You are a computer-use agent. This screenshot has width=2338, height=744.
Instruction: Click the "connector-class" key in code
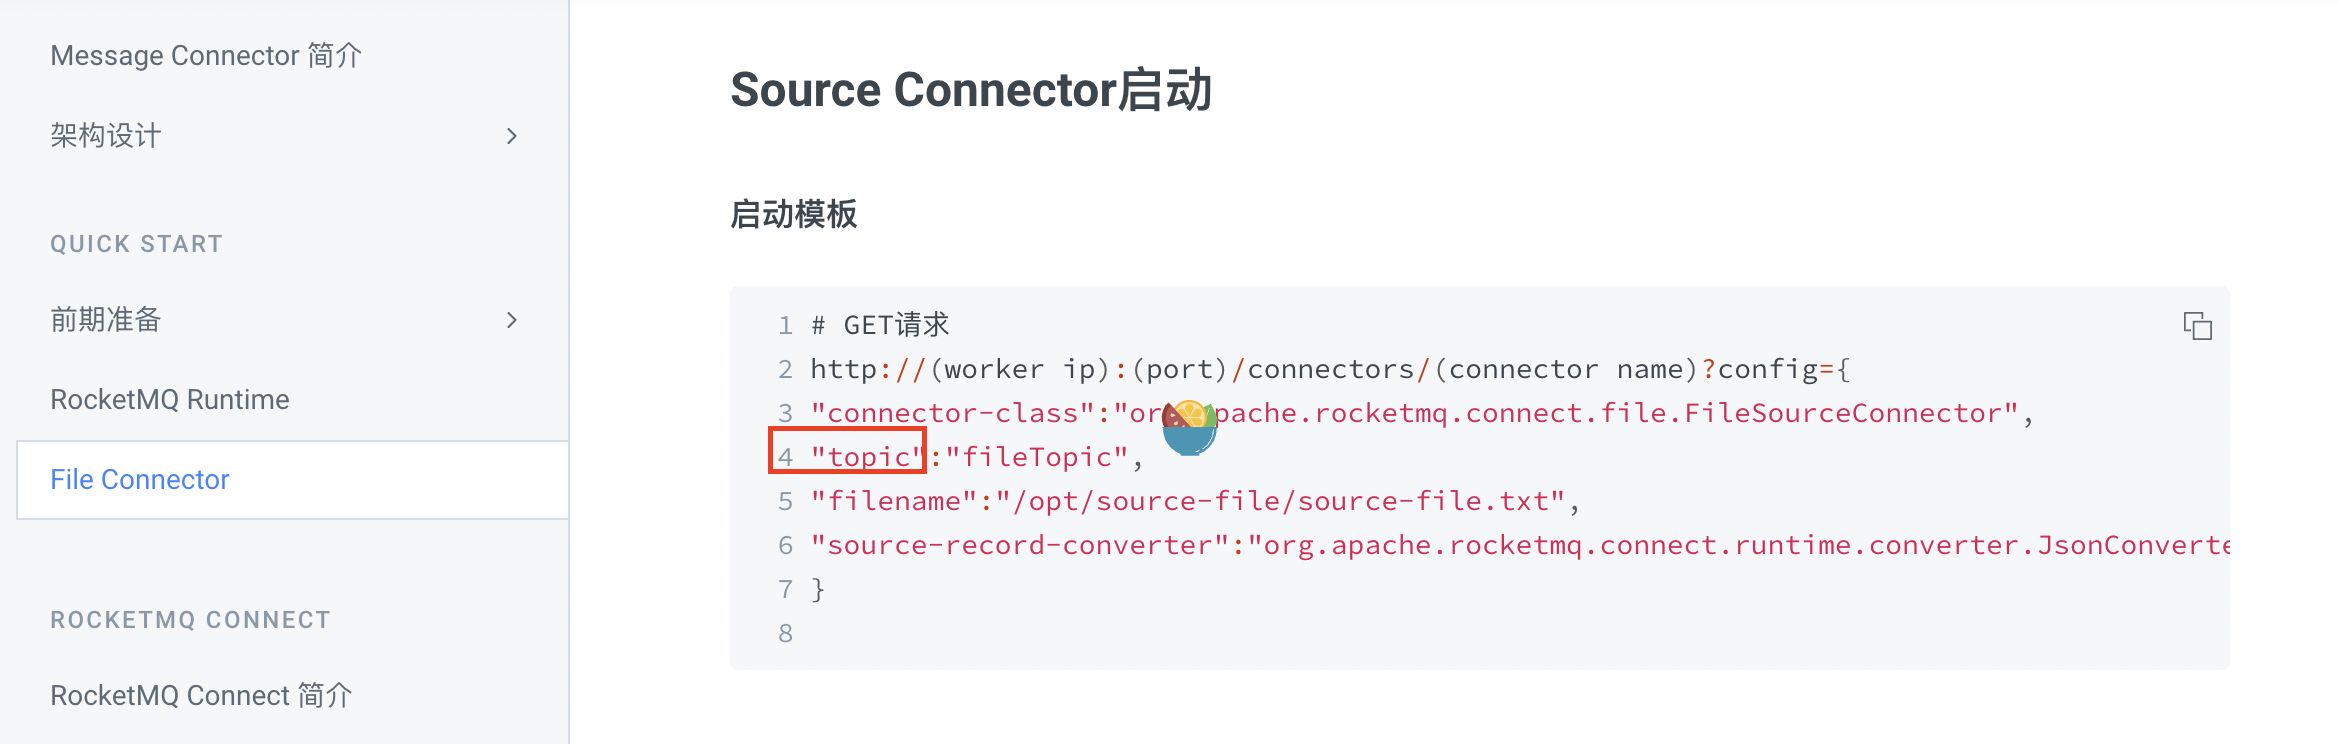952,413
